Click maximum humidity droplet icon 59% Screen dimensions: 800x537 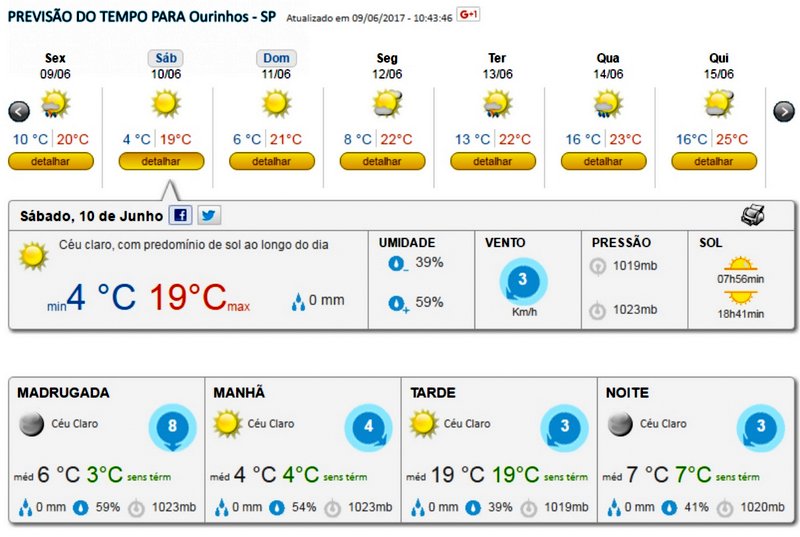397,304
